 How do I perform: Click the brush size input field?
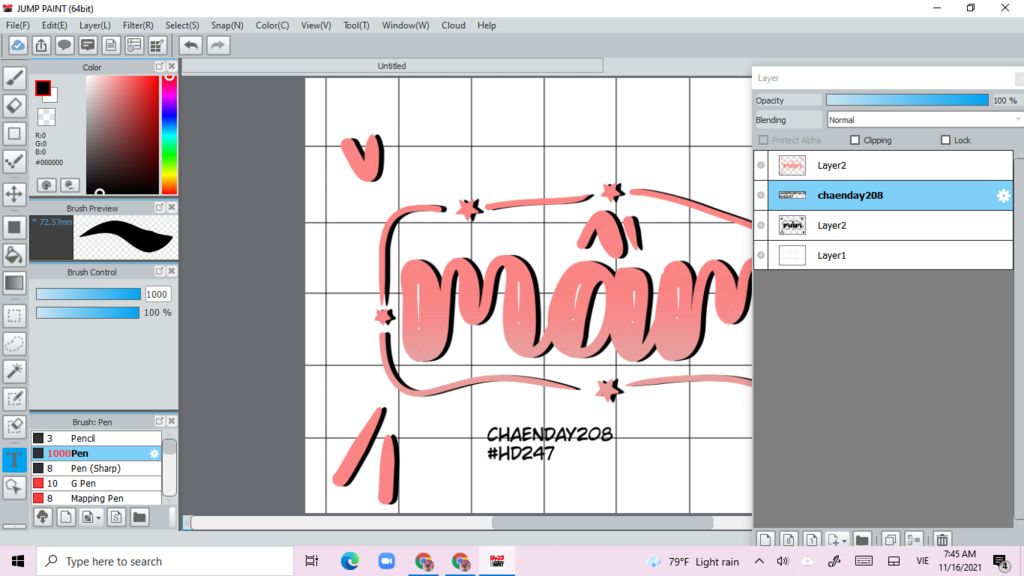157,295
